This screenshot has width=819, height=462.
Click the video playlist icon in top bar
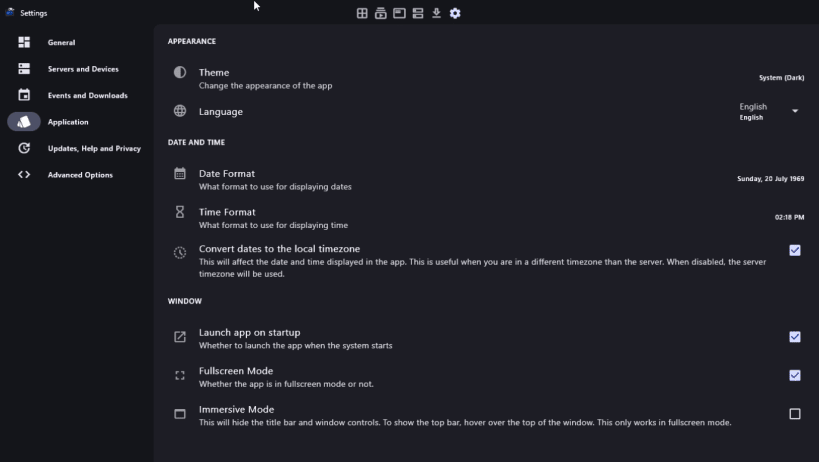pos(381,13)
